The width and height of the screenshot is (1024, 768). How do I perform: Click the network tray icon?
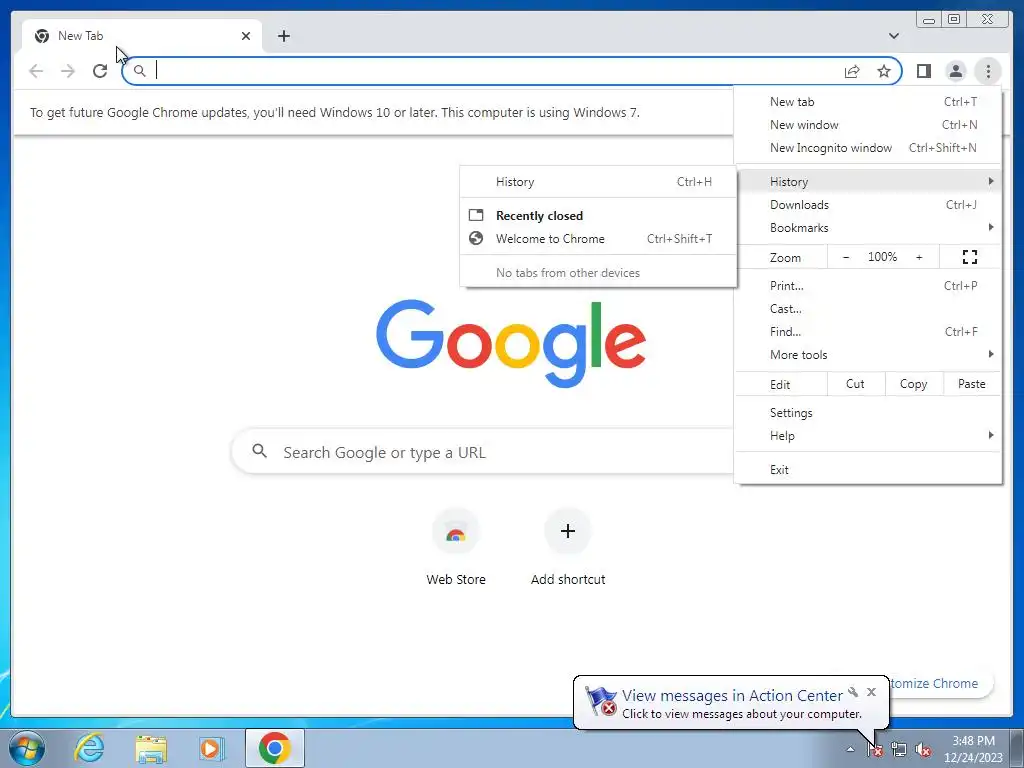coord(899,750)
